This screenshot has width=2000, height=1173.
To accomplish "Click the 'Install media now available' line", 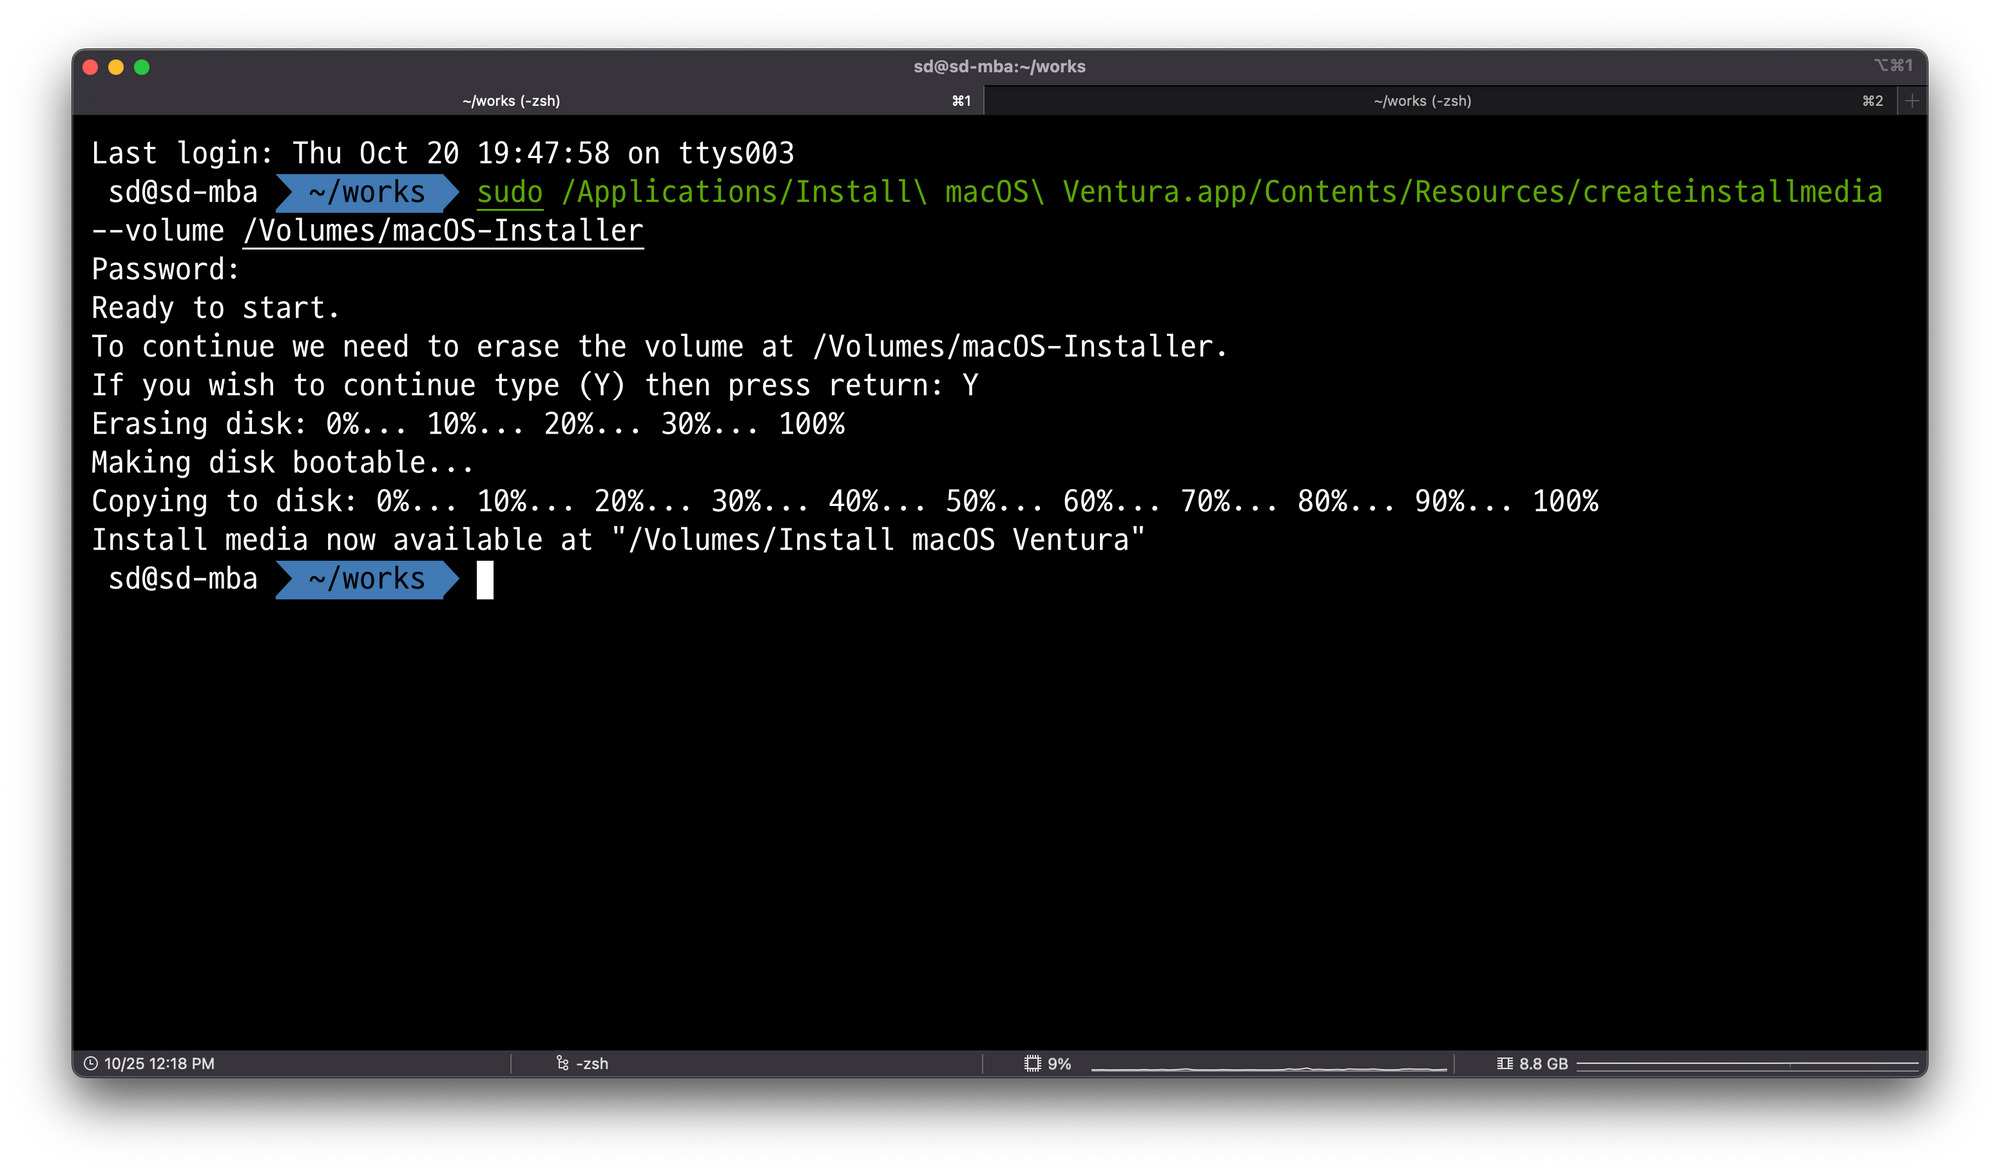I will pyautogui.click(x=618, y=540).
